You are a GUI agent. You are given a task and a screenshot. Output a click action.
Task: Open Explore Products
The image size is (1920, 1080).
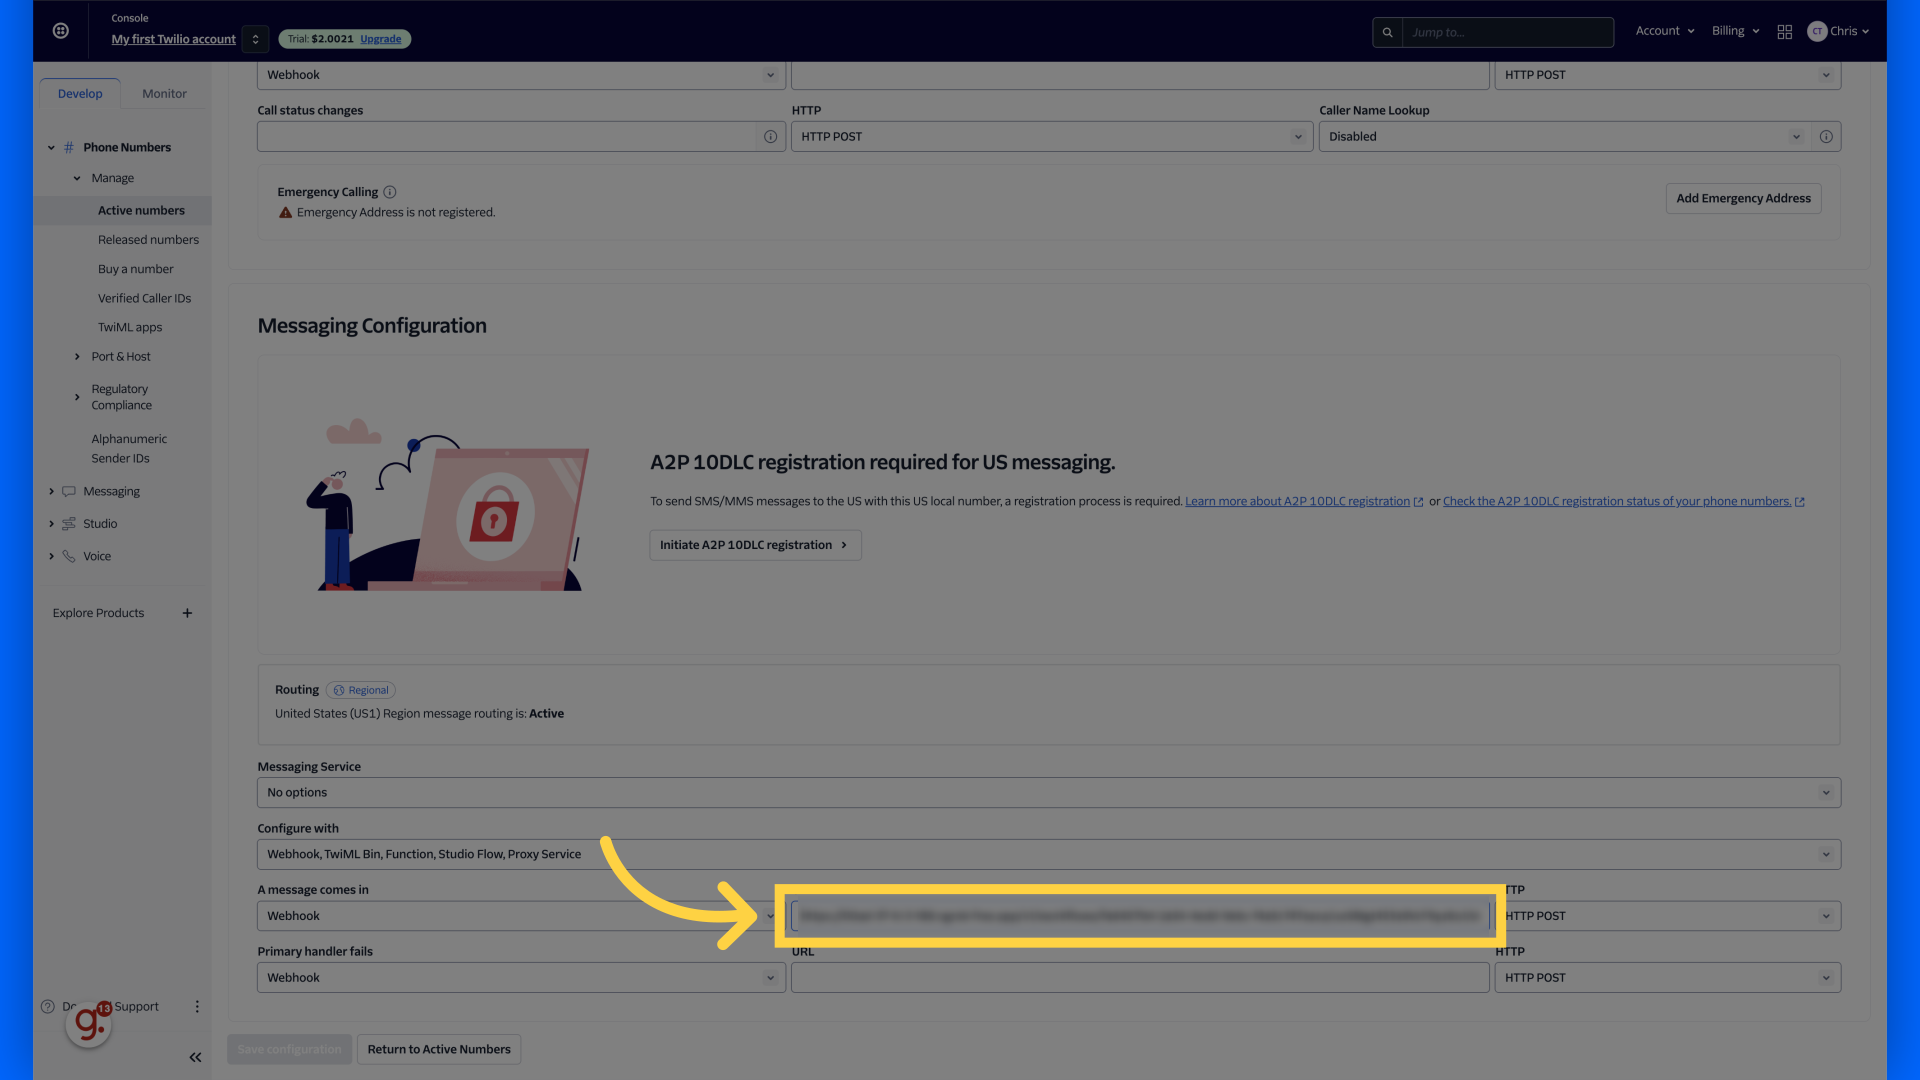[98, 614]
